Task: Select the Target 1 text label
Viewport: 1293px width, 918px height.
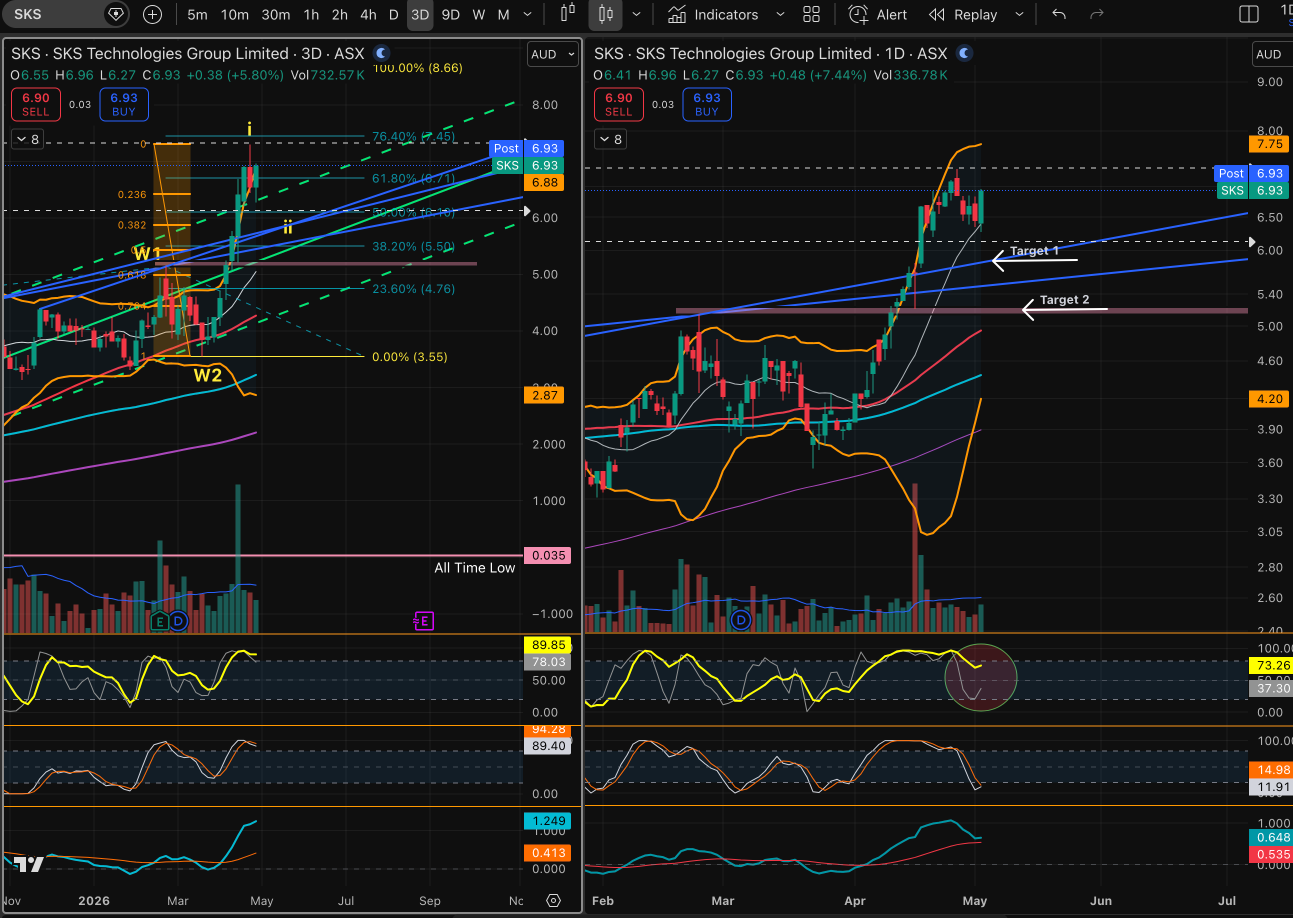Action: [1034, 251]
